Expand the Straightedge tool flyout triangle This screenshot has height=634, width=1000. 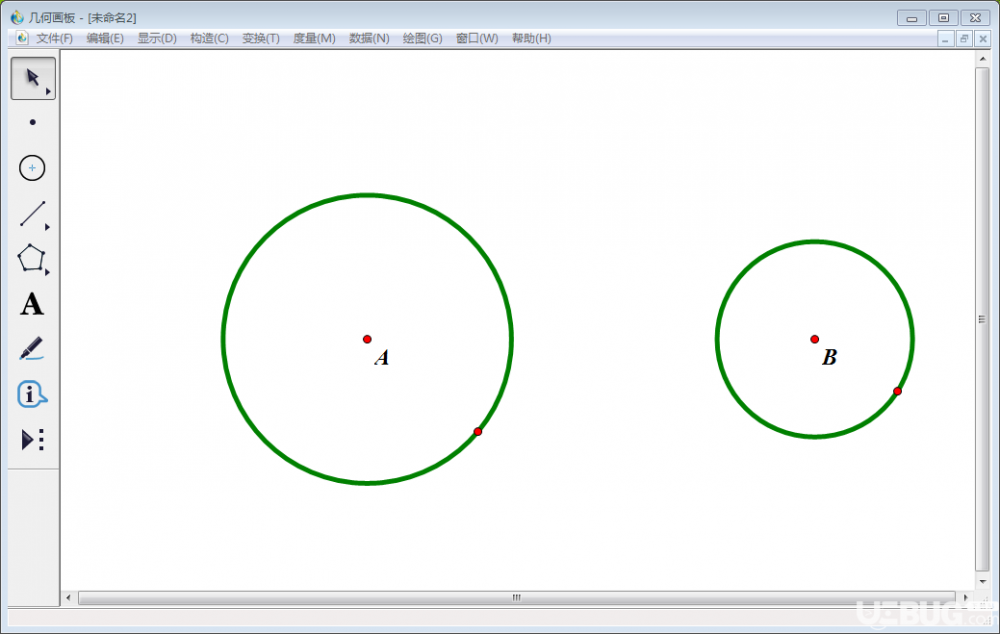coord(48,227)
